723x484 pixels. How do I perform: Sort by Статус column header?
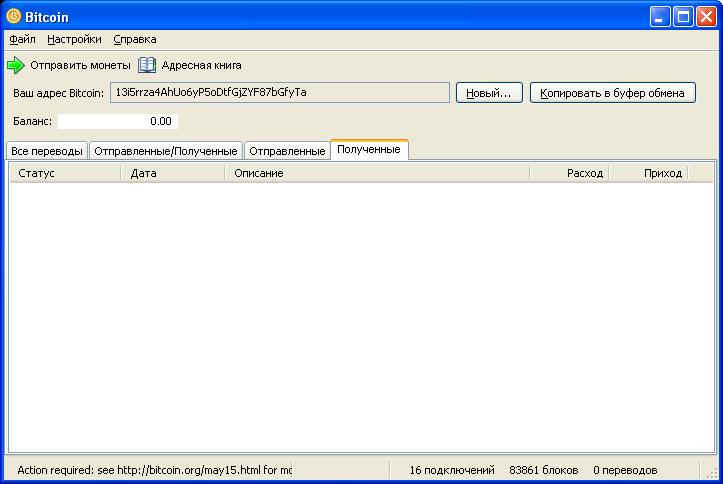(x=65, y=173)
